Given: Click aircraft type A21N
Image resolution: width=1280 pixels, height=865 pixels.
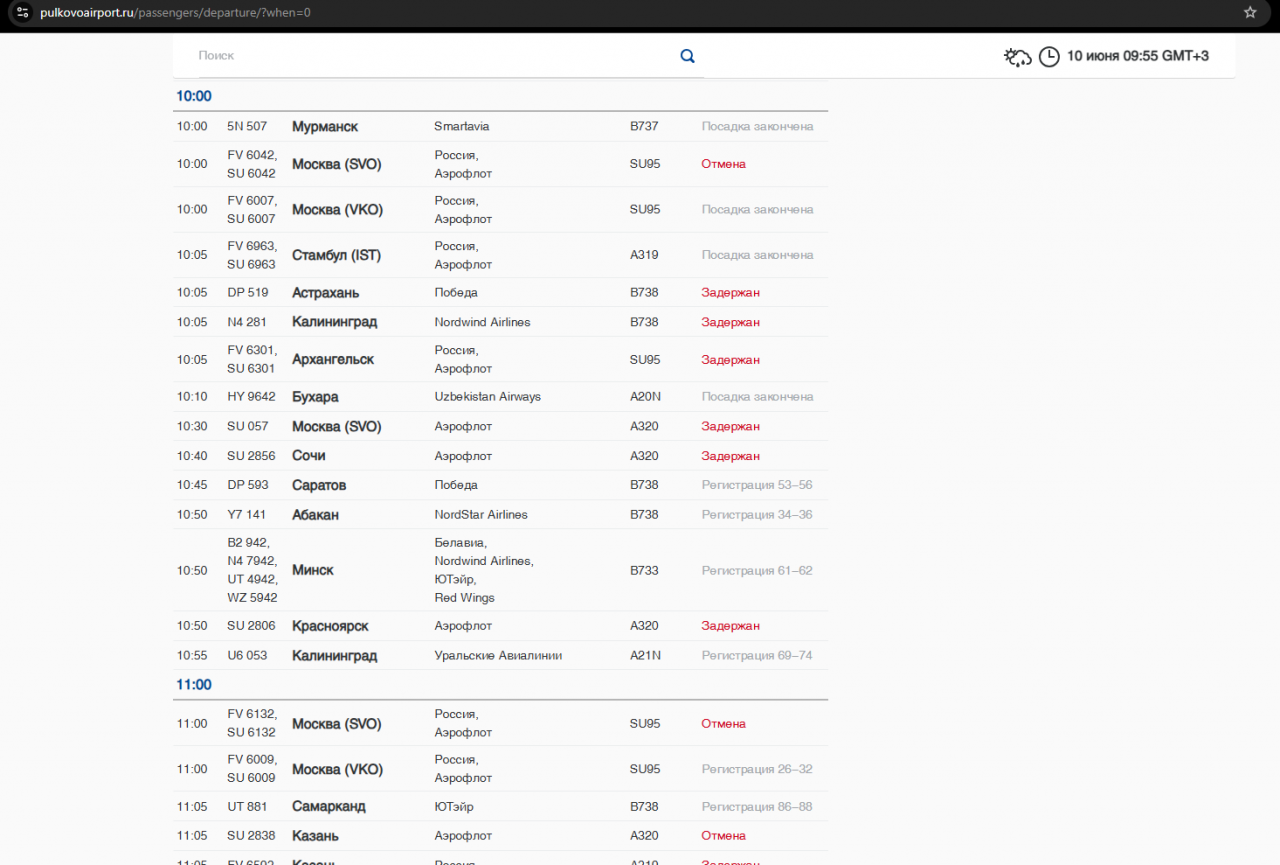Looking at the screenshot, I should coord(645,656).
